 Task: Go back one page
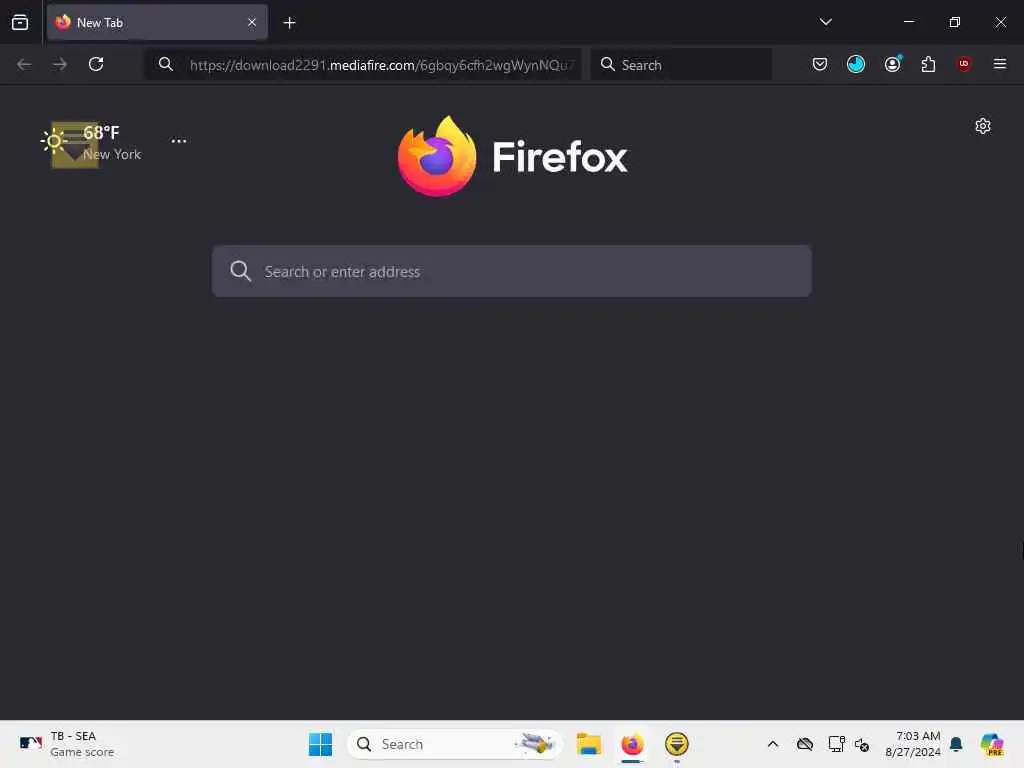click(x=24, y=64)
